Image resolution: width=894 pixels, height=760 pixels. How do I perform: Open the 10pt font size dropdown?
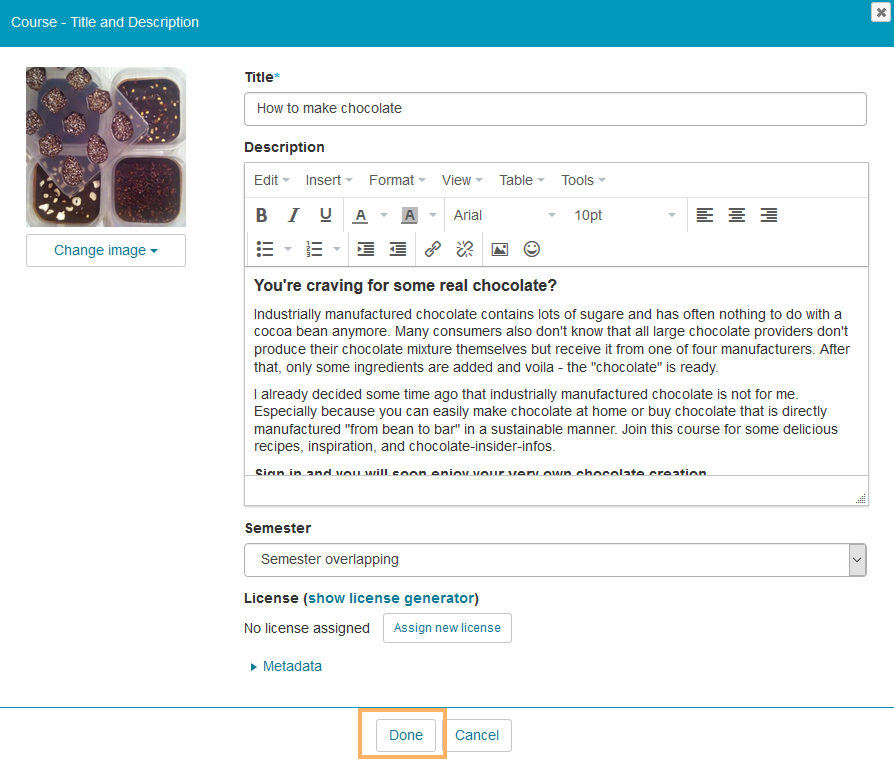(x=624, y=215)
